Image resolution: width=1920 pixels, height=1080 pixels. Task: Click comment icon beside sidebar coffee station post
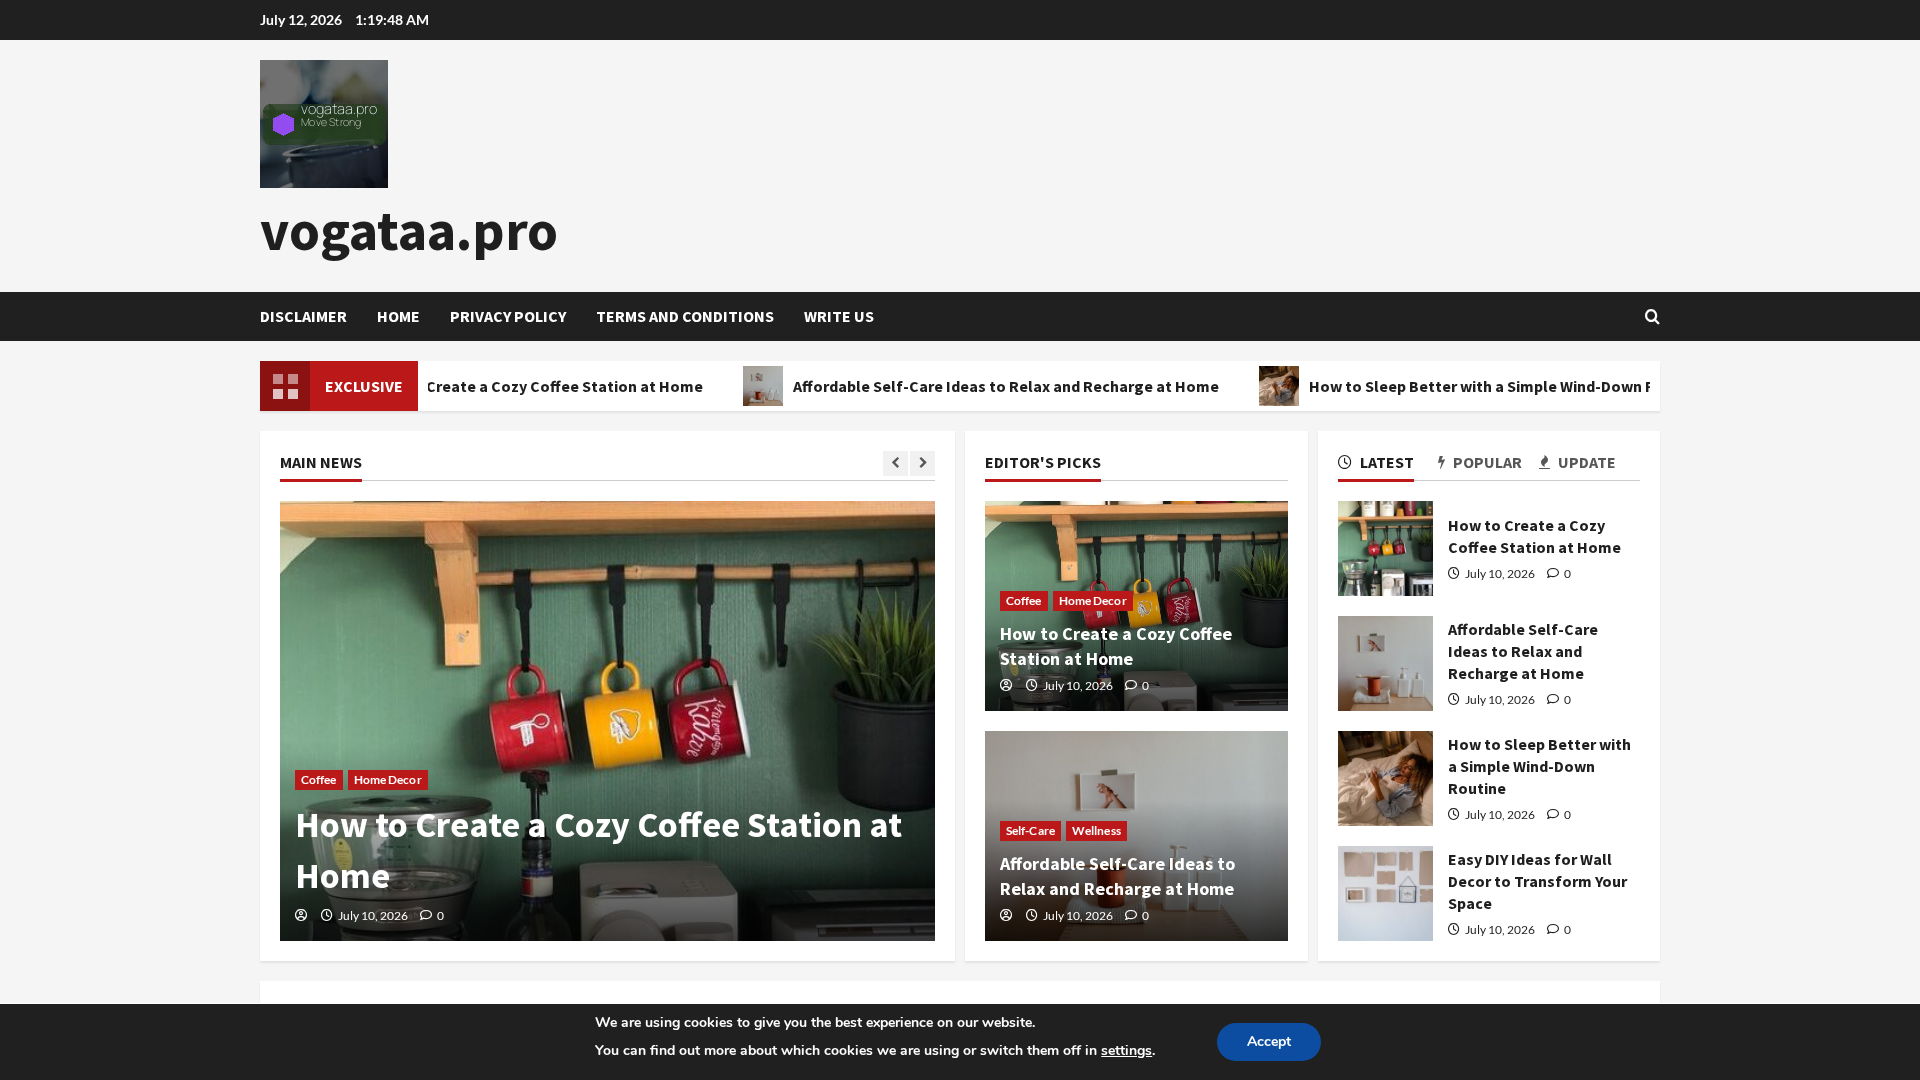point(1553,573)
